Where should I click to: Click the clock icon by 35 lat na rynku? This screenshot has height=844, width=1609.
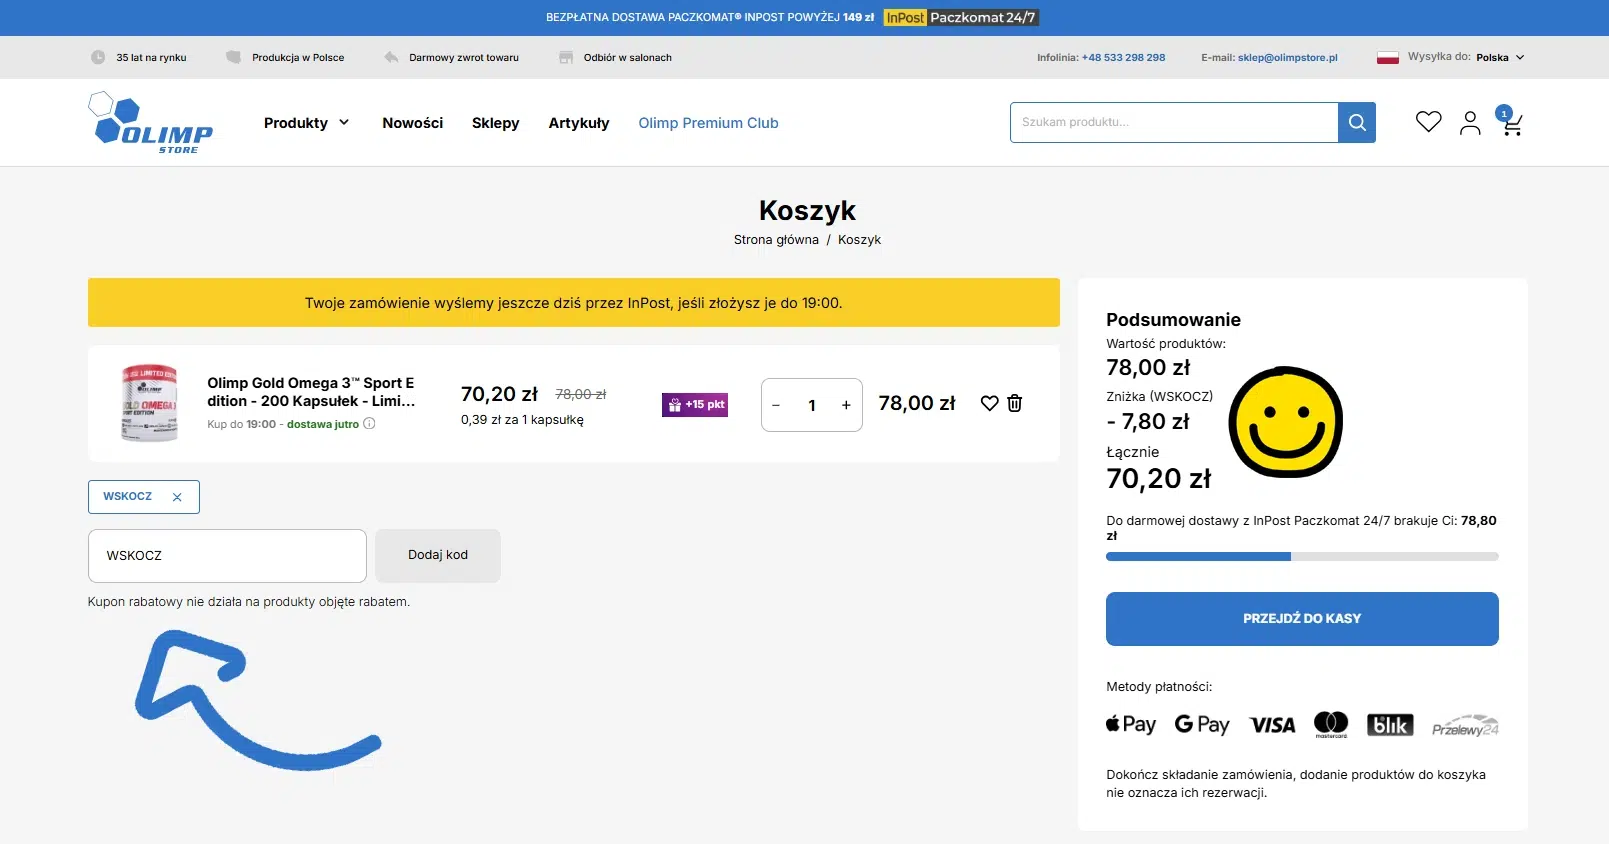coord(98,57)
